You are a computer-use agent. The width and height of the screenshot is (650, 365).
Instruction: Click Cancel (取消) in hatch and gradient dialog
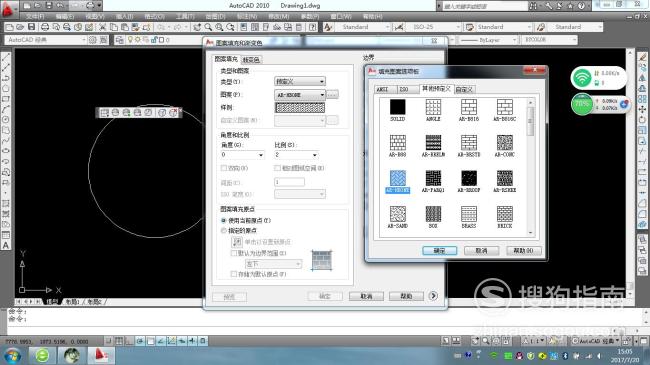tap(366, 296)
